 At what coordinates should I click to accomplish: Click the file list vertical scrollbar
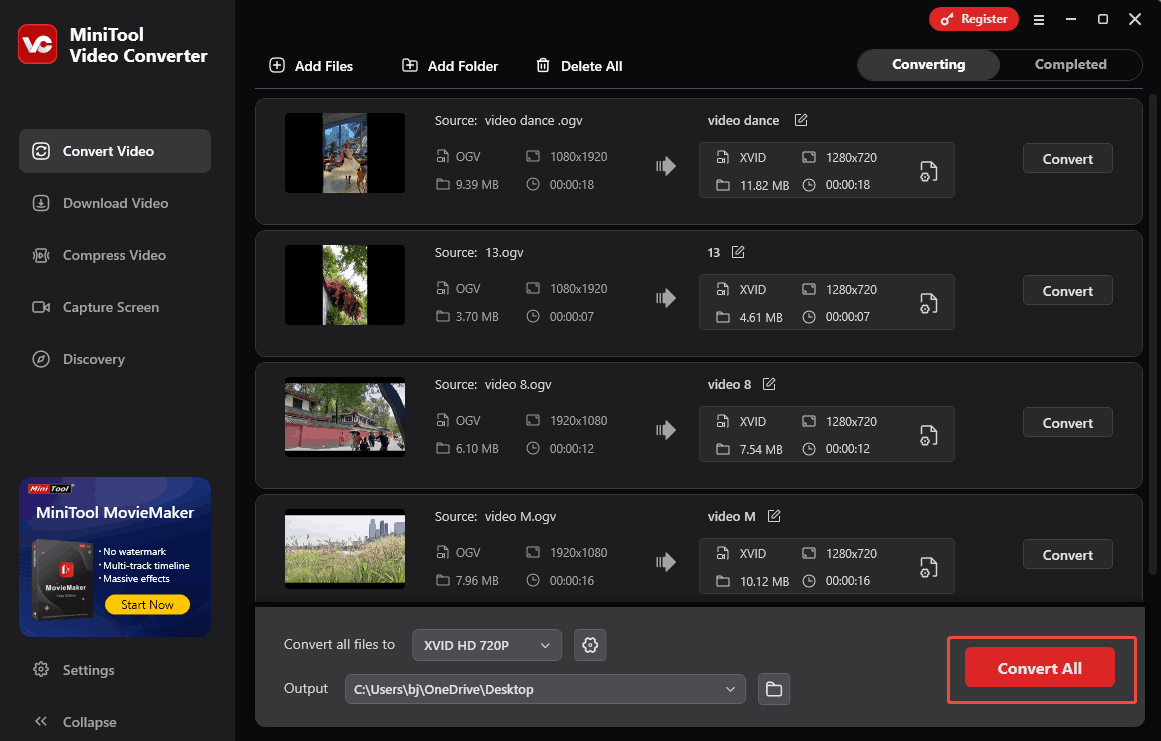point(1152,333)
